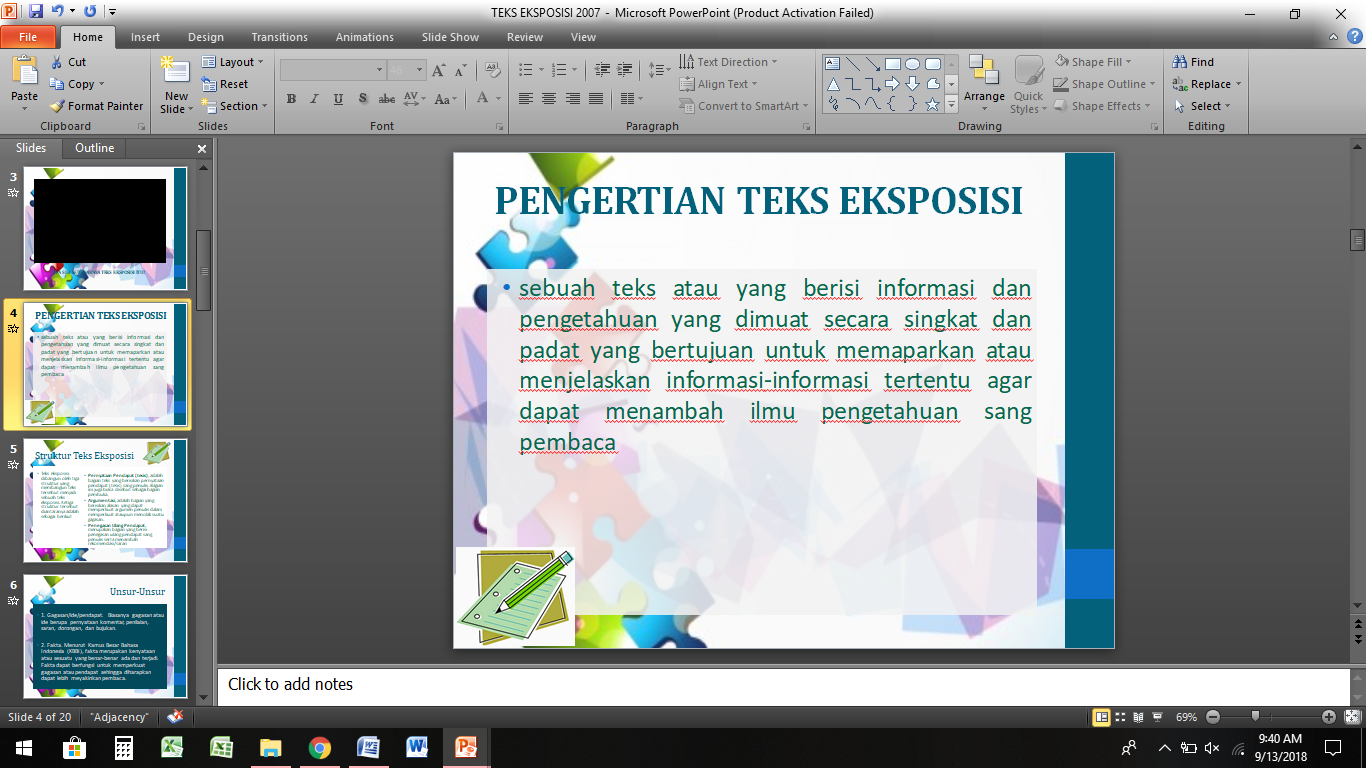Image resolution: width=1366 pixels, height=768 pixels.
Task: Toggle Underline formatting
Action: [338, 99]
